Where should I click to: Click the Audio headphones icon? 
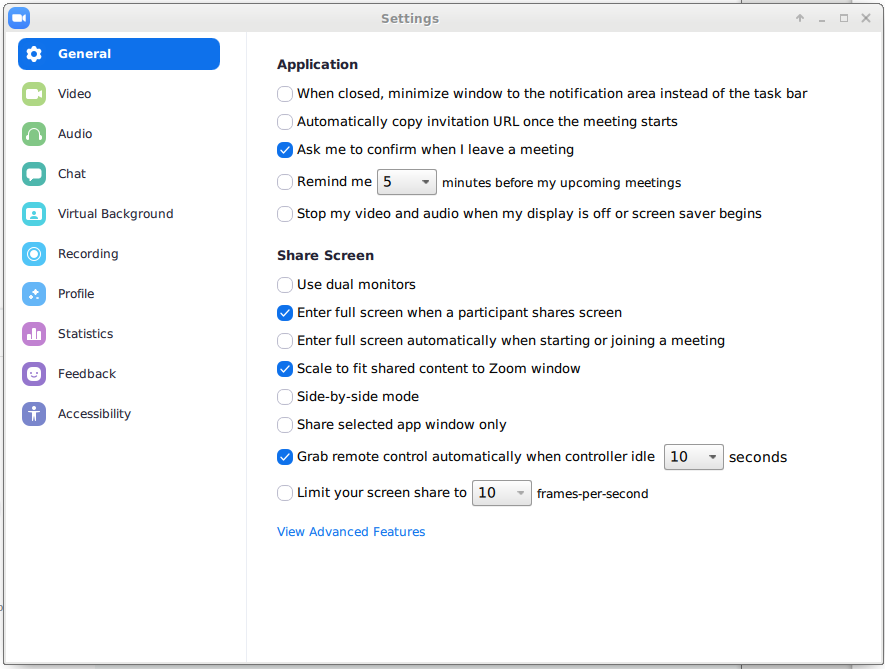[x=34, y=134]
